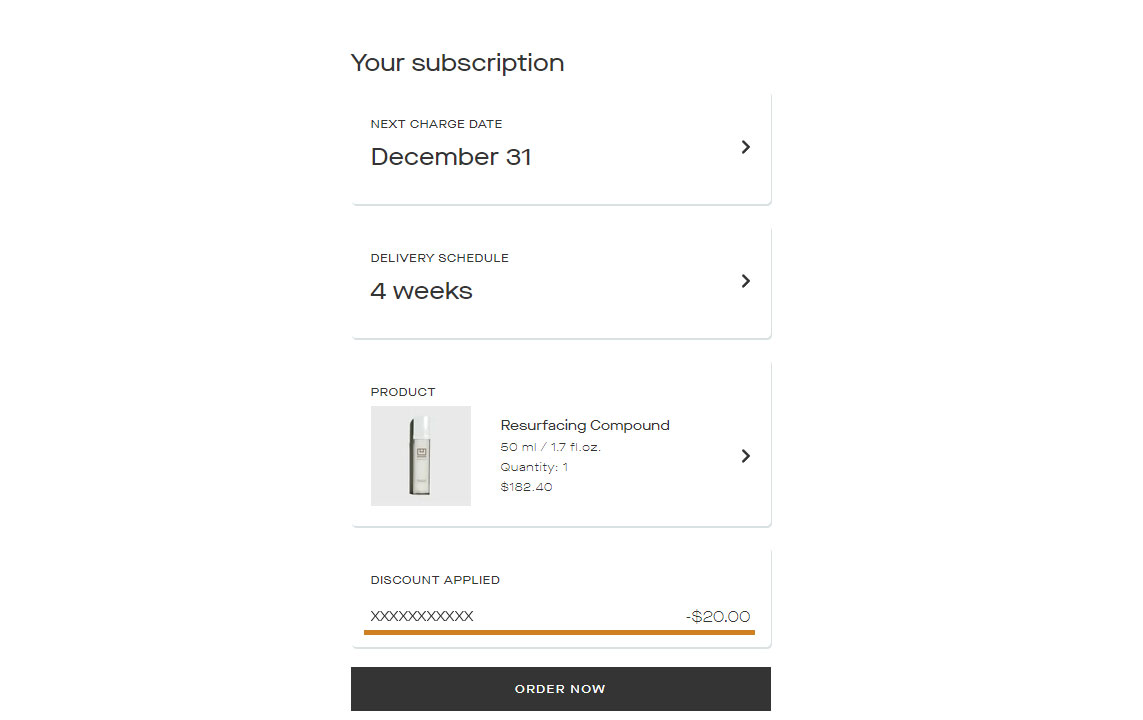Select the 4 weeks delivery schedule
1143x720 pixels.
pyautogui.click(x=421, y=291)
